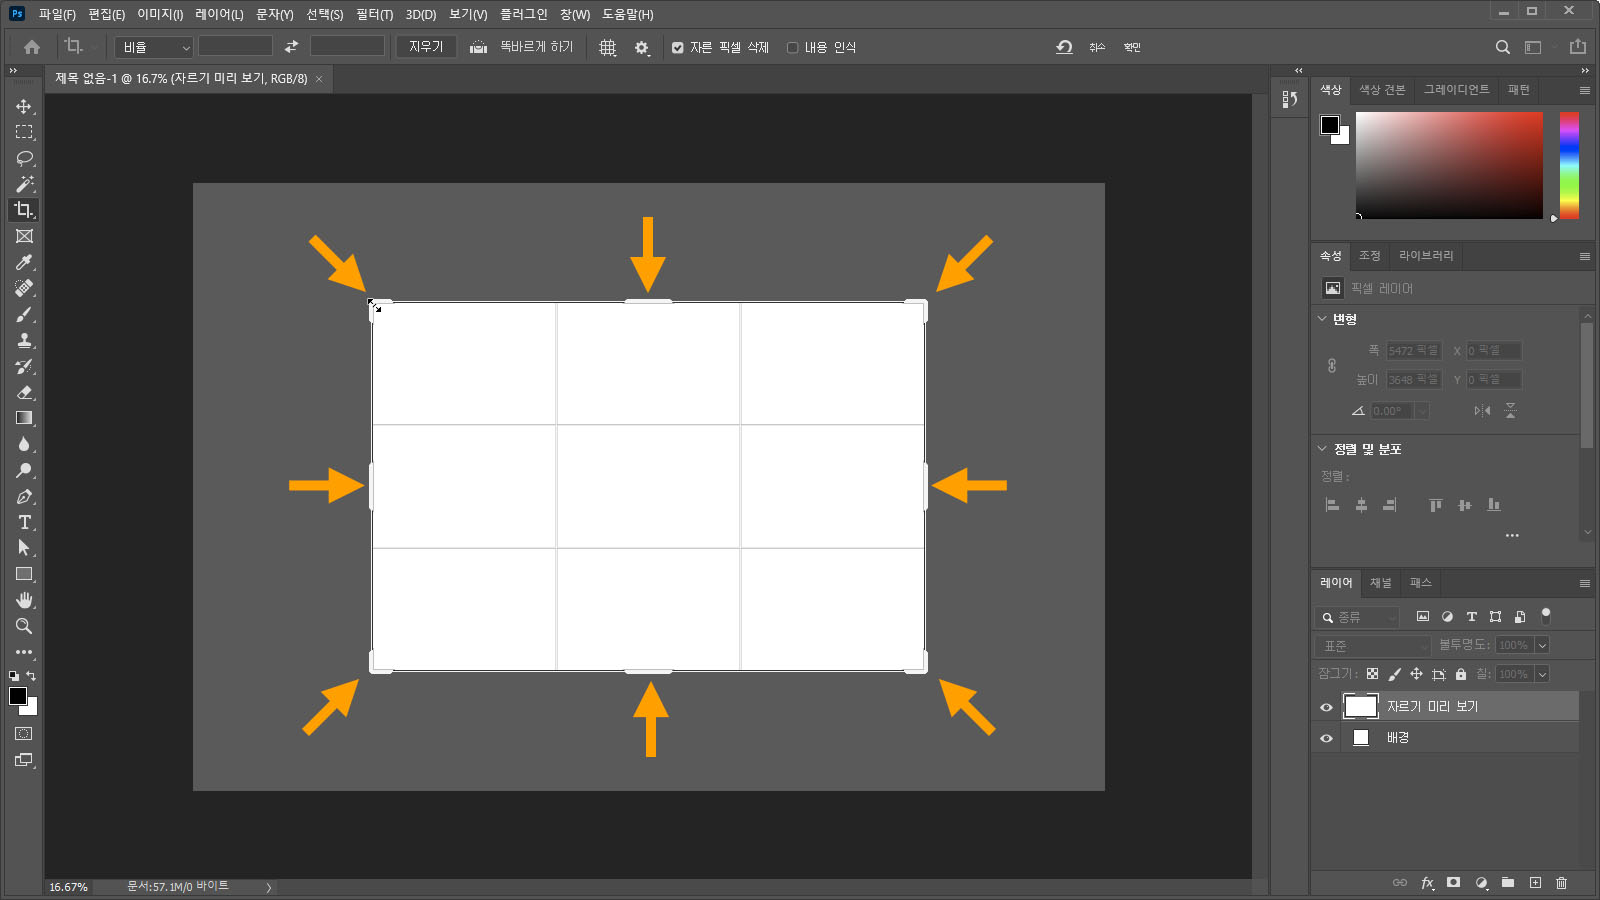
Task: Select the Eyedropper tool
Action: tap(24, 262)
